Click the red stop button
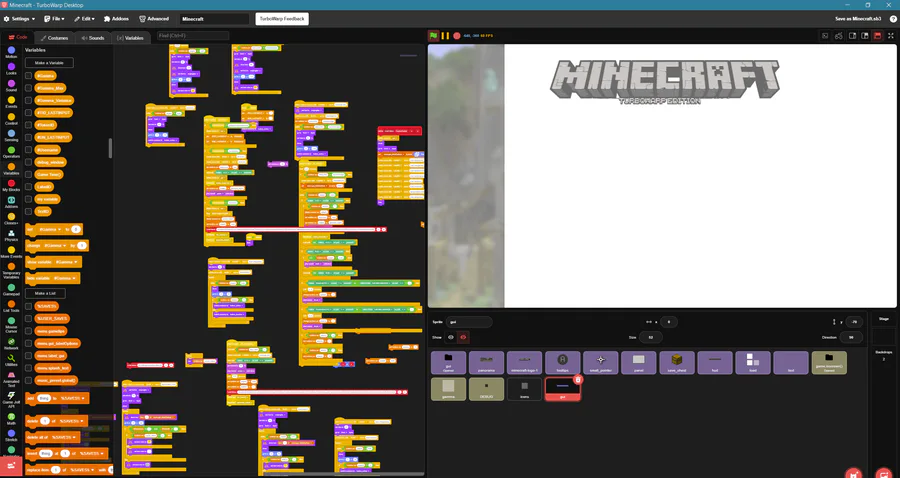 (x=457, y=36)
